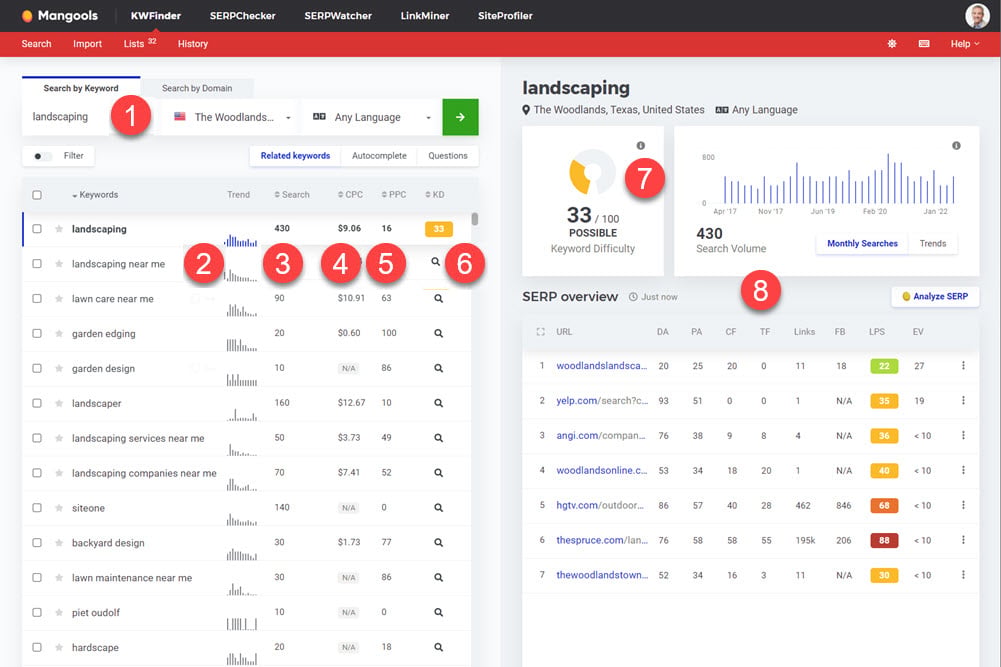Screen dimensions: 1001x667
Task: Open the Any Language dropdown
Action: coord(372,117)
